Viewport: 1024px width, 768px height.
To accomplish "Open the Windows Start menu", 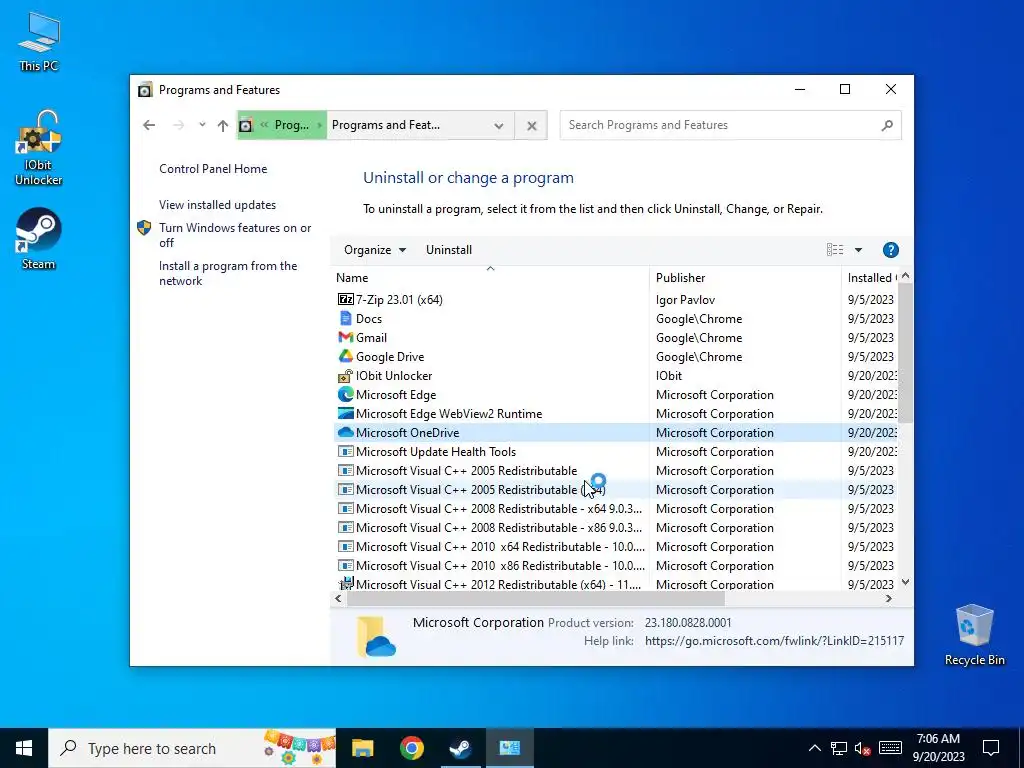I will [x=24, y=748].
